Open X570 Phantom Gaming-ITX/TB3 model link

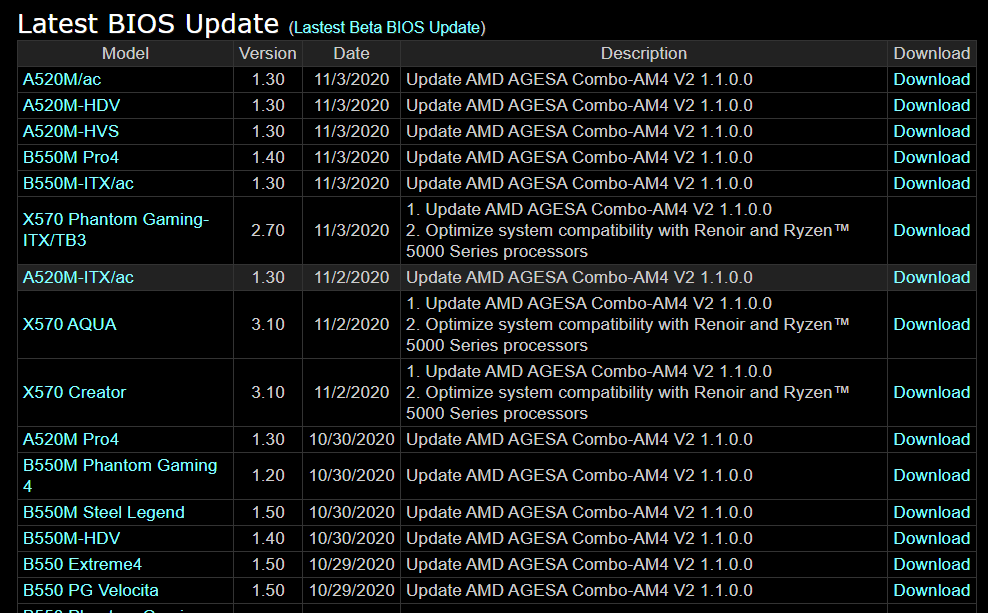[116, 230]
